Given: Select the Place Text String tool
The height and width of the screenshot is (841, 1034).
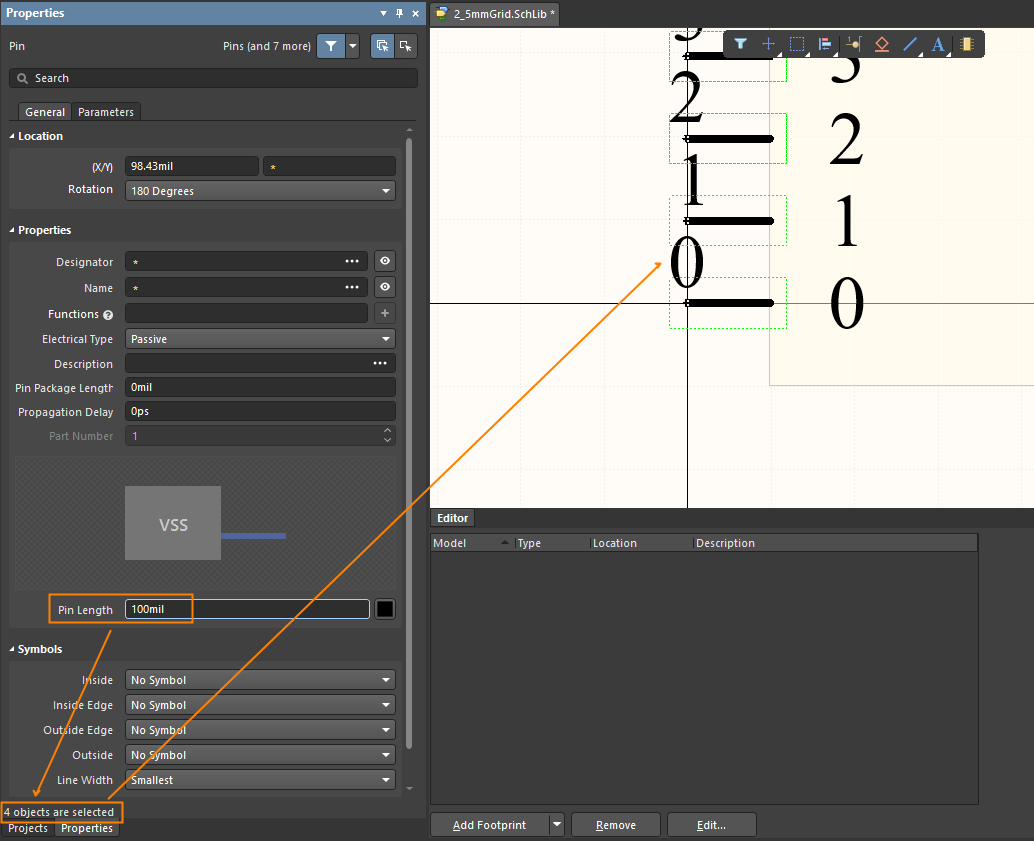Looking at the screenshot, I should (938, 44).
